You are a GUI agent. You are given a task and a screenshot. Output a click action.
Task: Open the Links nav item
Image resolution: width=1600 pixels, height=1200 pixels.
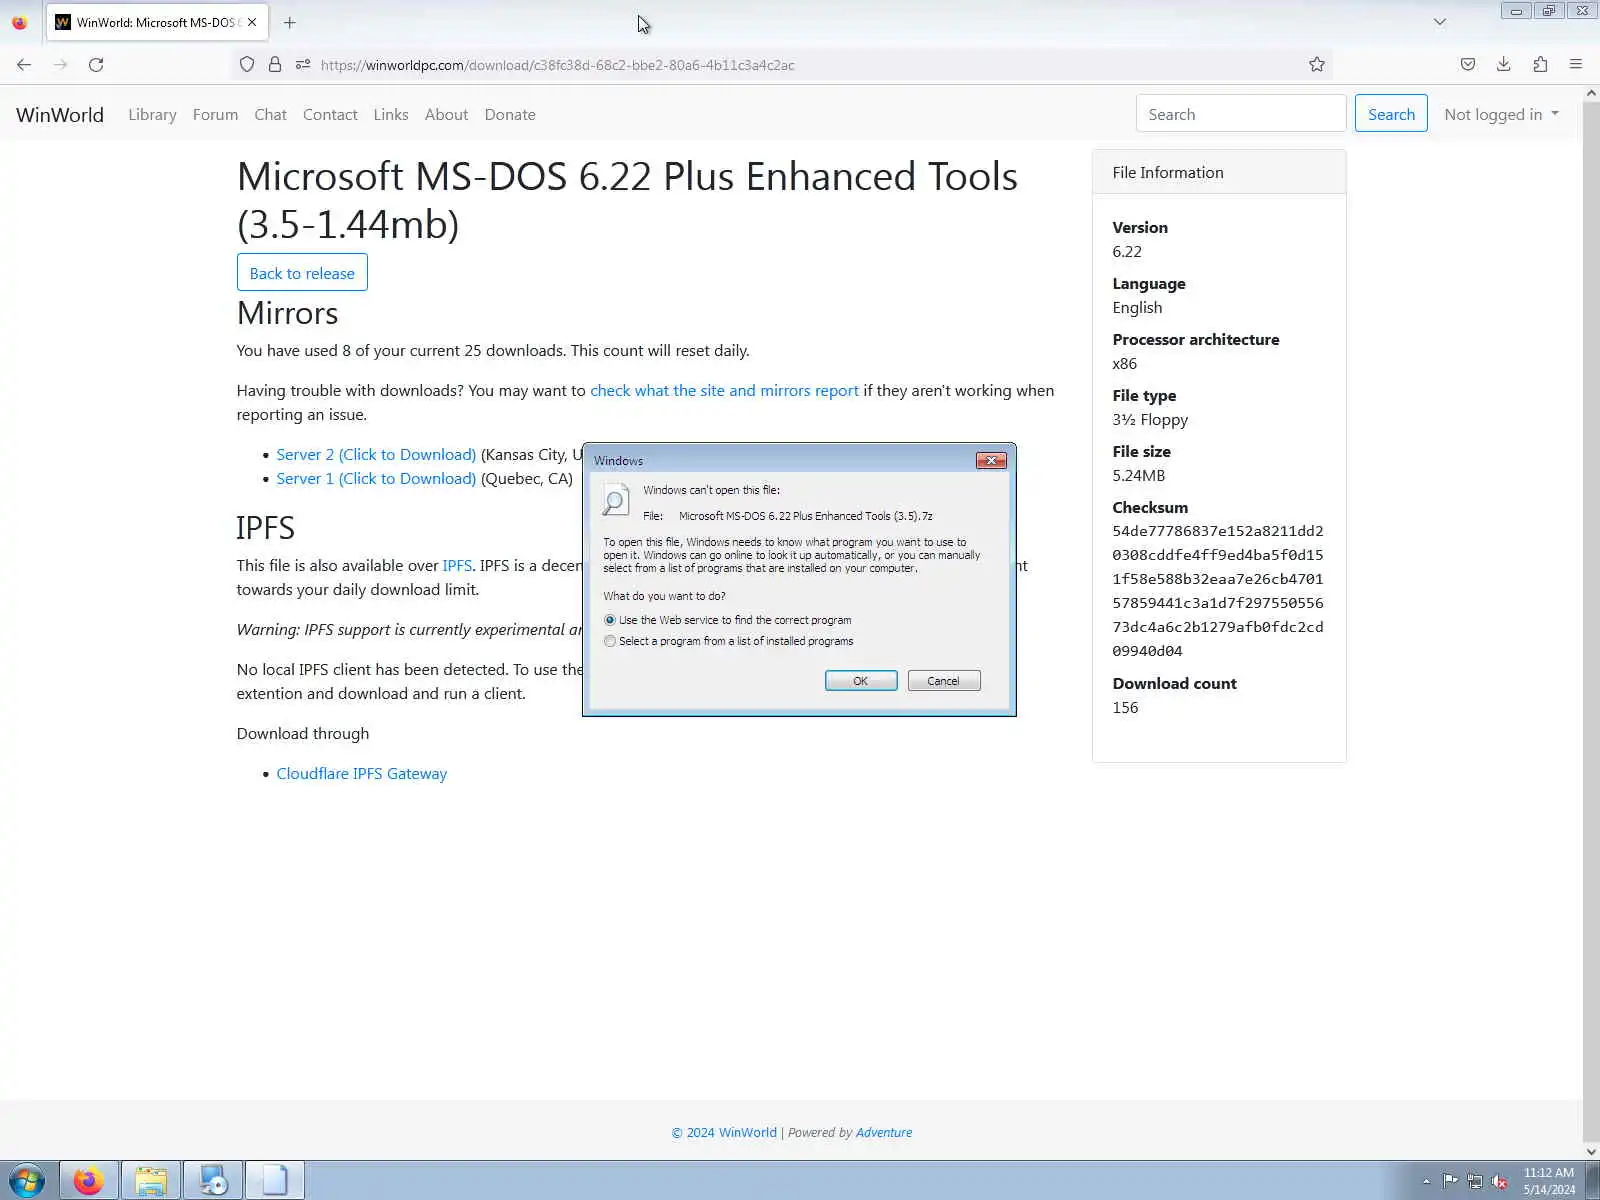(x=391, y=115)
